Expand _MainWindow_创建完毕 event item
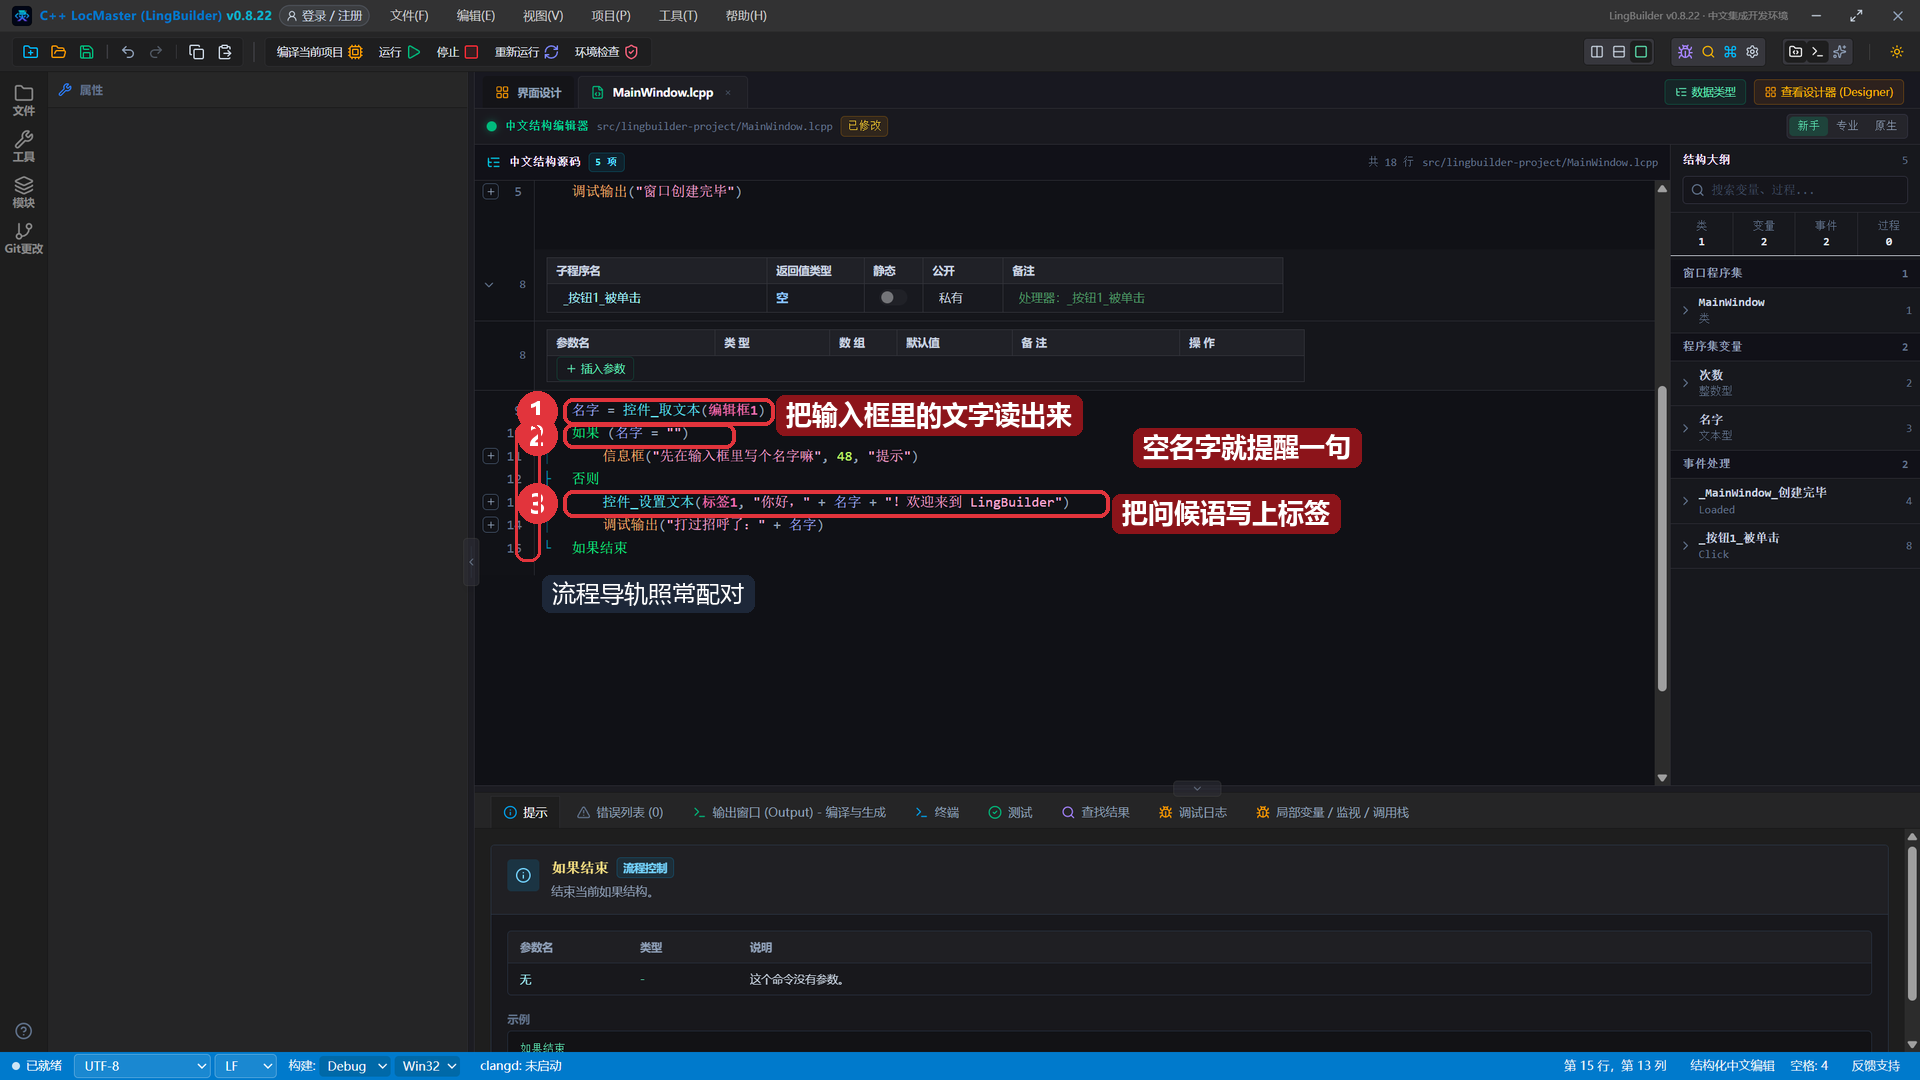This screenshot has width=1920, height=1080. click(x=1685, y=501)
